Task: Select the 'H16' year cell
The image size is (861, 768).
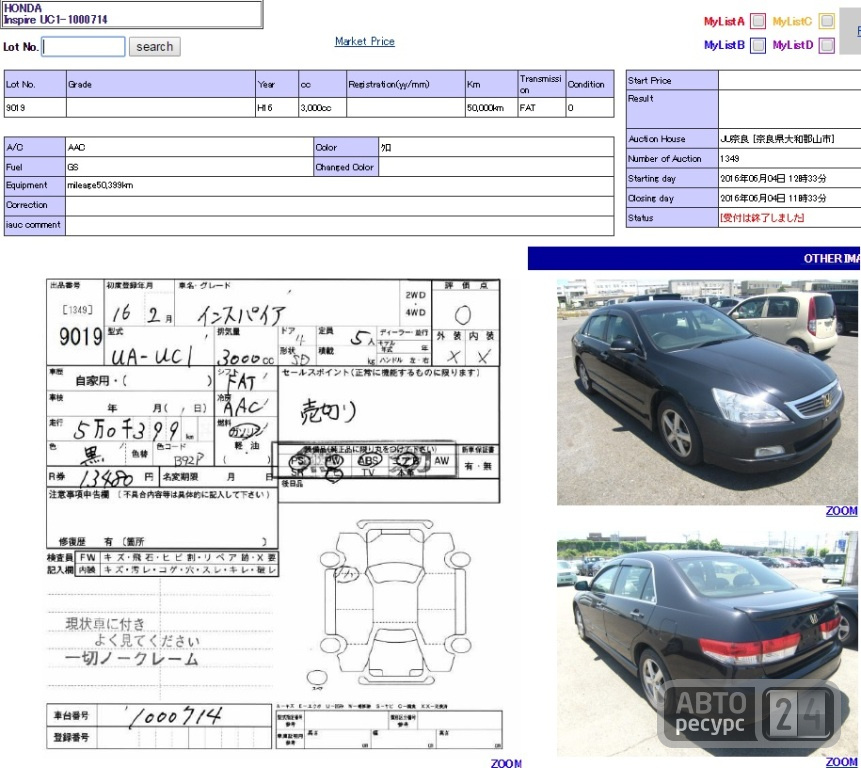Action: coord(277,108)
